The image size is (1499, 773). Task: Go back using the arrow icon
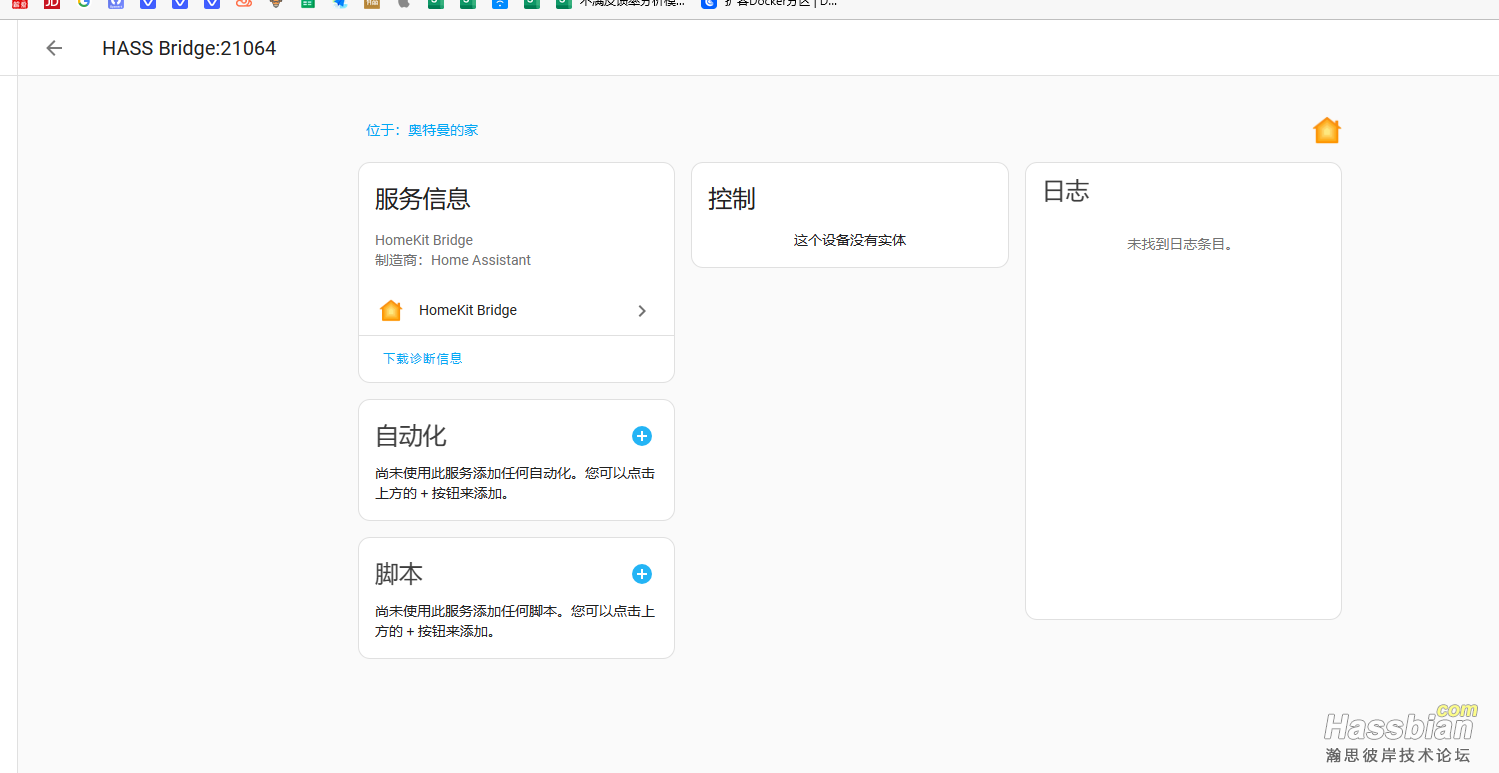click(x=54, y=48)
